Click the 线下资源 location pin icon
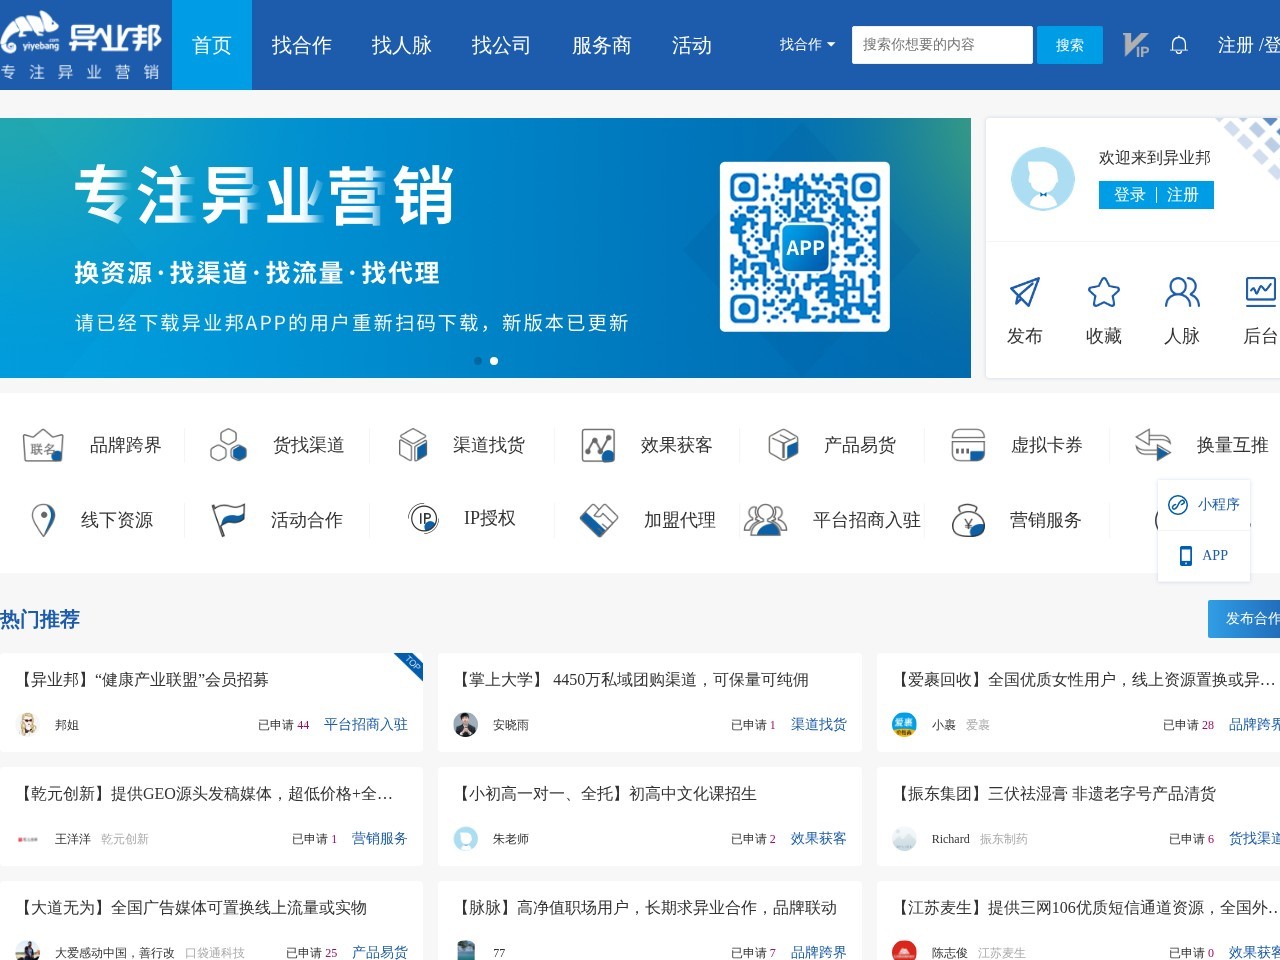This screenshot has height=960, width=1280. pos(43,520)
